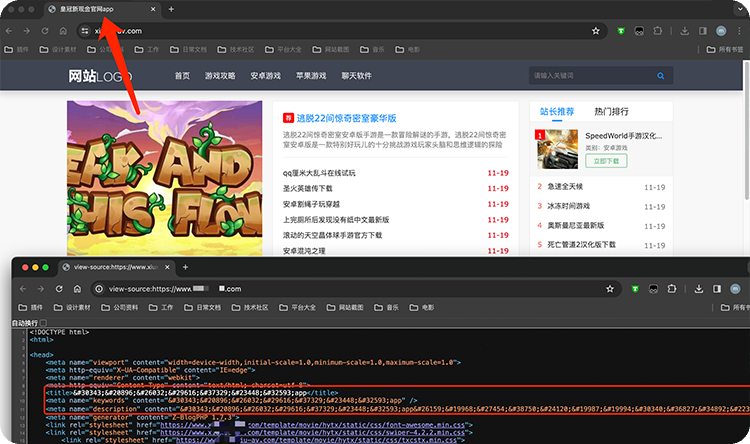Image resolution: width=750 pixels, height=444 pixels.
Task: Click green shield extension in website window toolbar
Action: [621, 31]
